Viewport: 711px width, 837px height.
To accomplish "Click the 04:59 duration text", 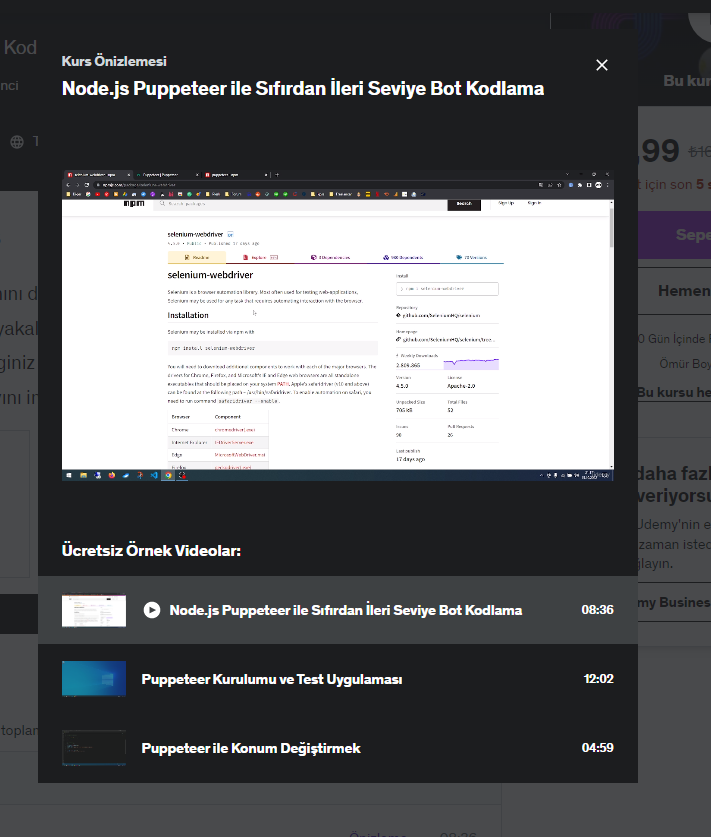I will [597, 747].
